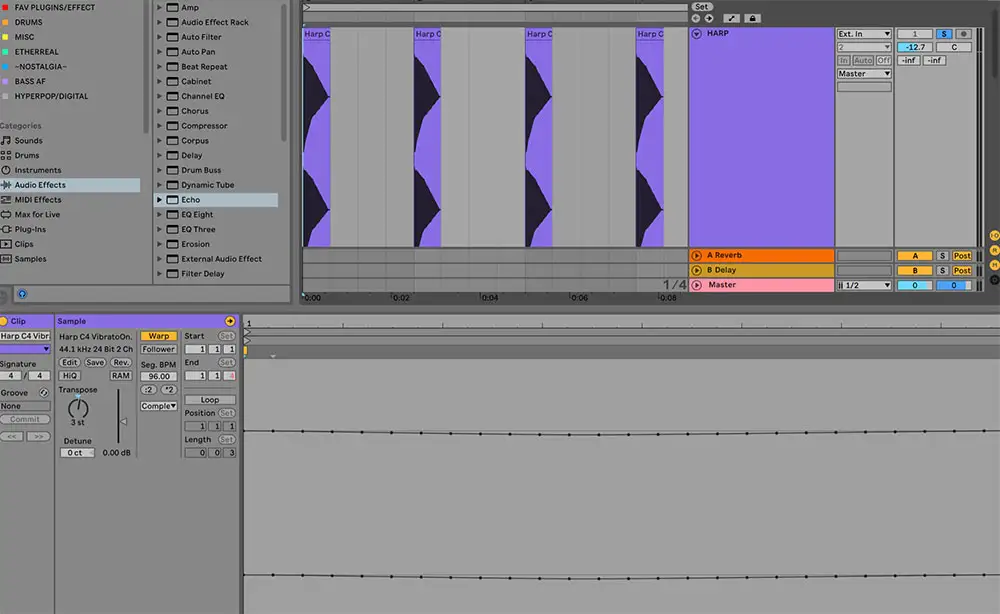The width and height of the screenshot is (1000, 614).
Task: Collapse the HARP track
Action: [697, 34]
